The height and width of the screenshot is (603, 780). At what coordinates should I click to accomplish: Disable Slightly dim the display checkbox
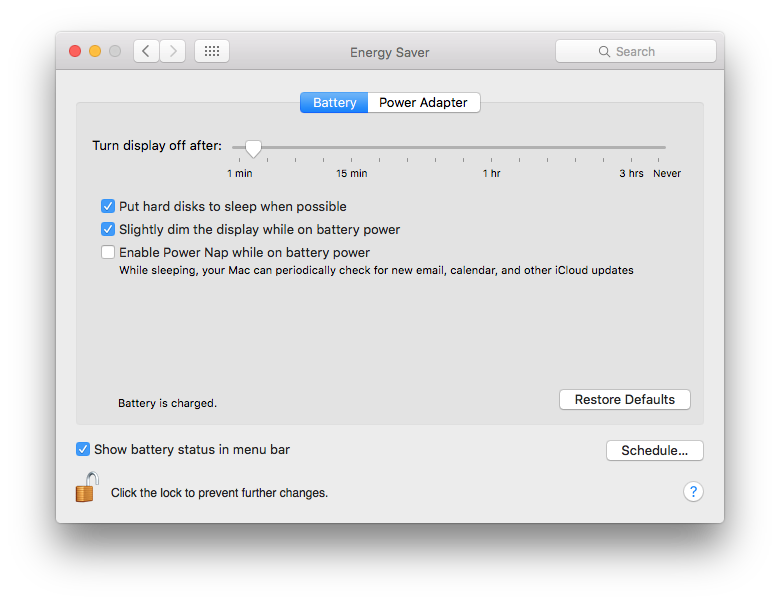click(108, 229)
